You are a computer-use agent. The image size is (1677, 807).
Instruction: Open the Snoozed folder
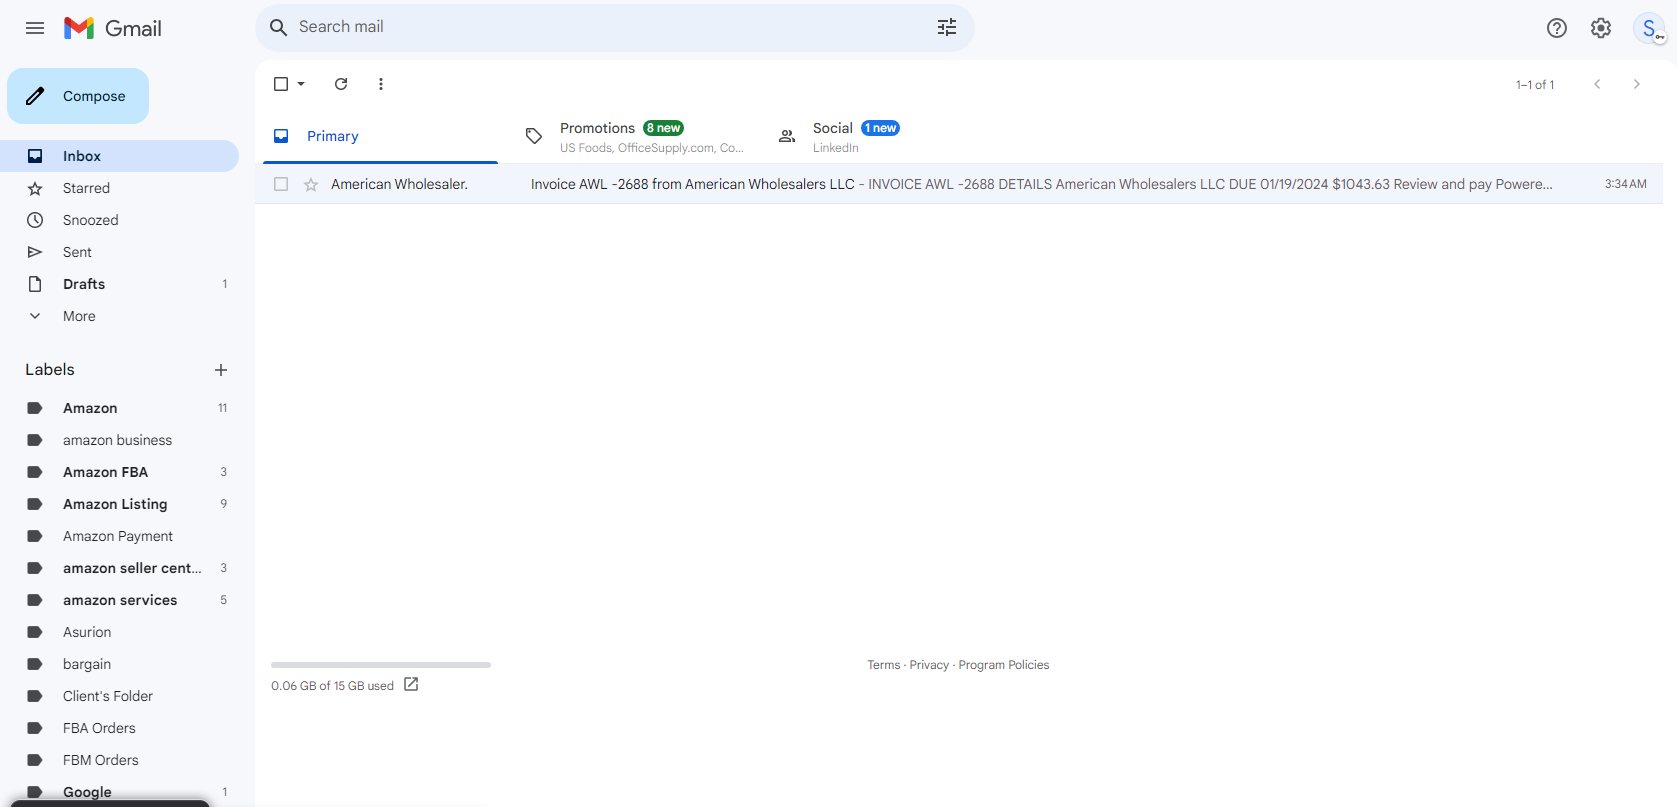tap(119, 220)
